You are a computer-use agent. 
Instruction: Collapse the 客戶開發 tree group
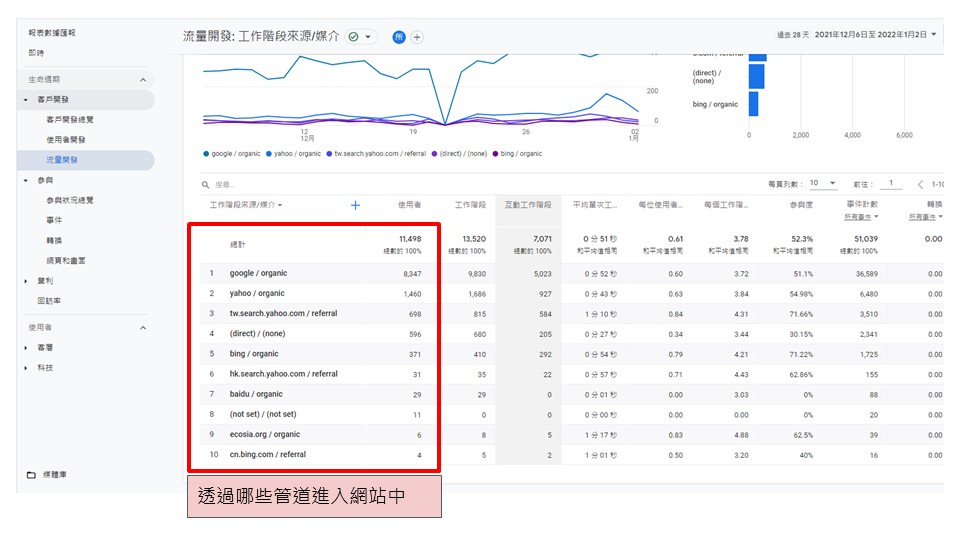click(26, 100)
